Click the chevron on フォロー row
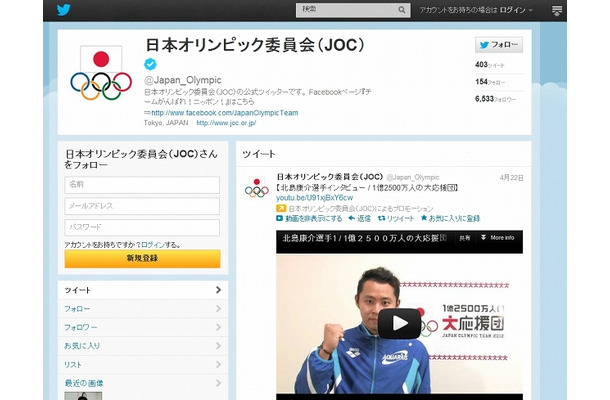610x400 pixels. (218, 309)
